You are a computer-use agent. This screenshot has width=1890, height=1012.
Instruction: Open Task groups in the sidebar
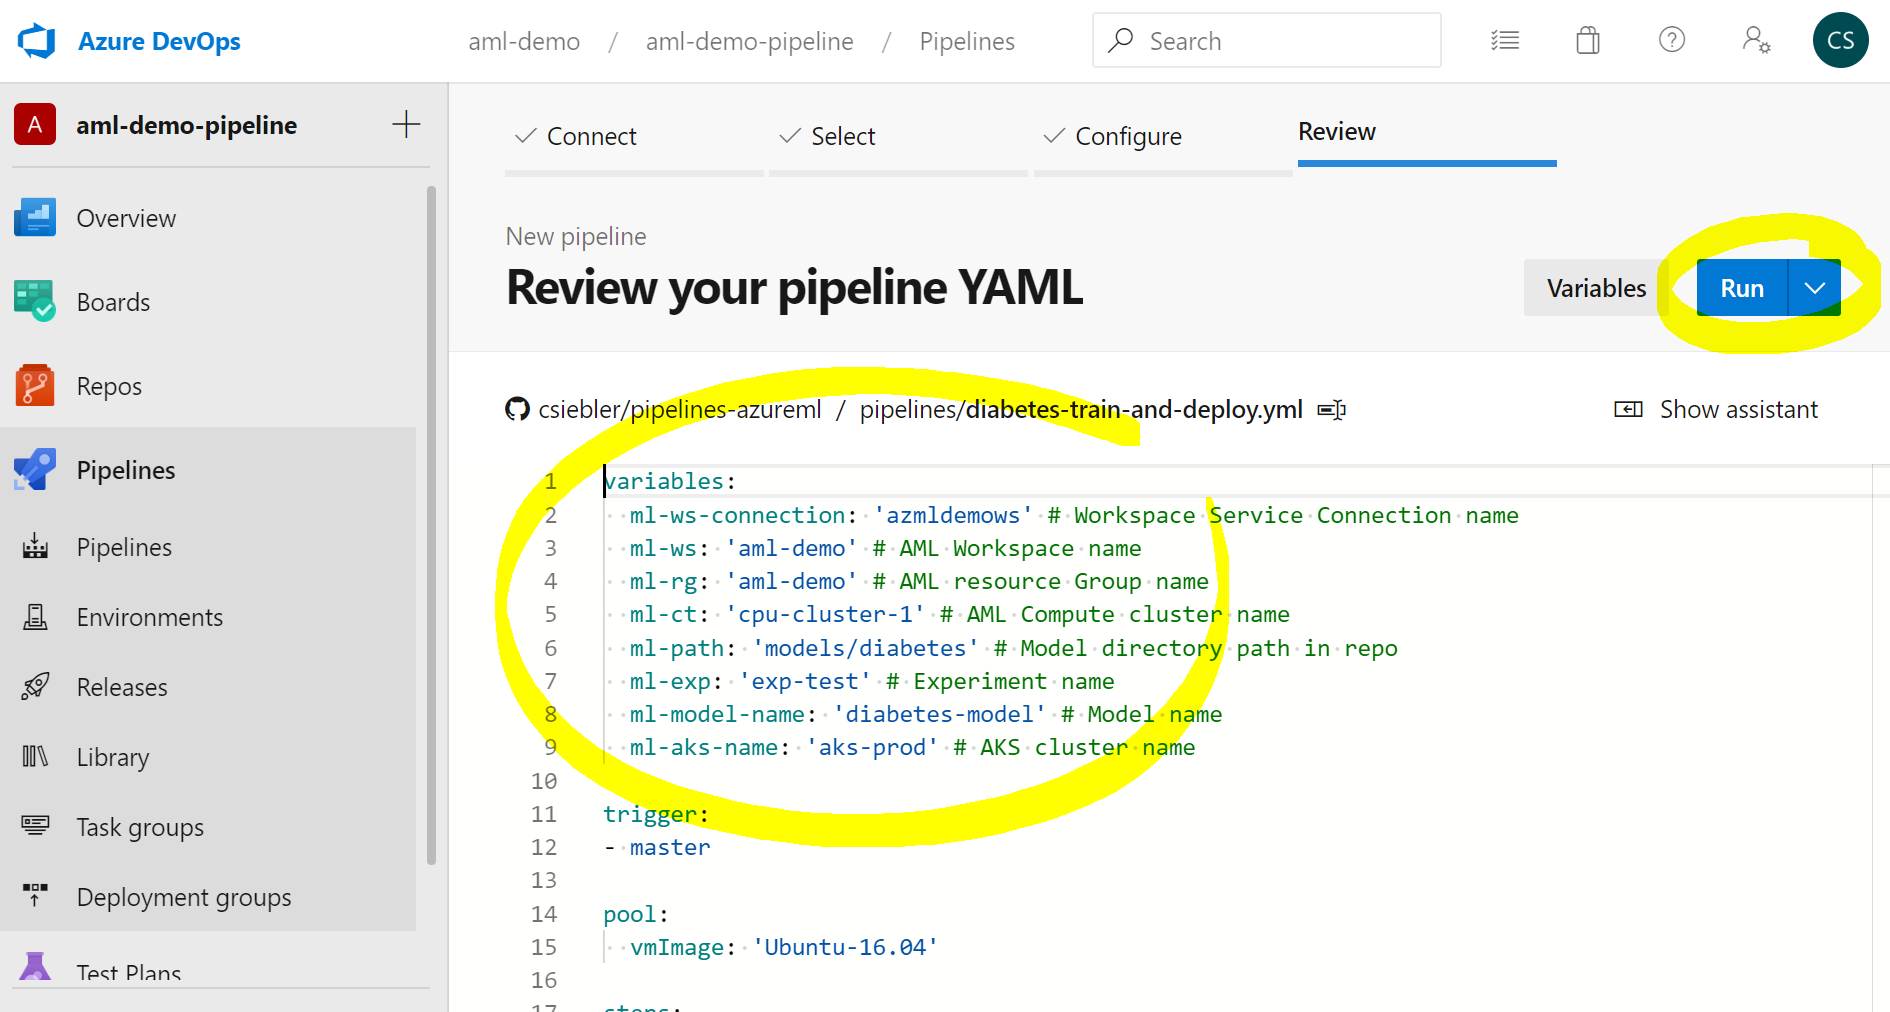208,827
